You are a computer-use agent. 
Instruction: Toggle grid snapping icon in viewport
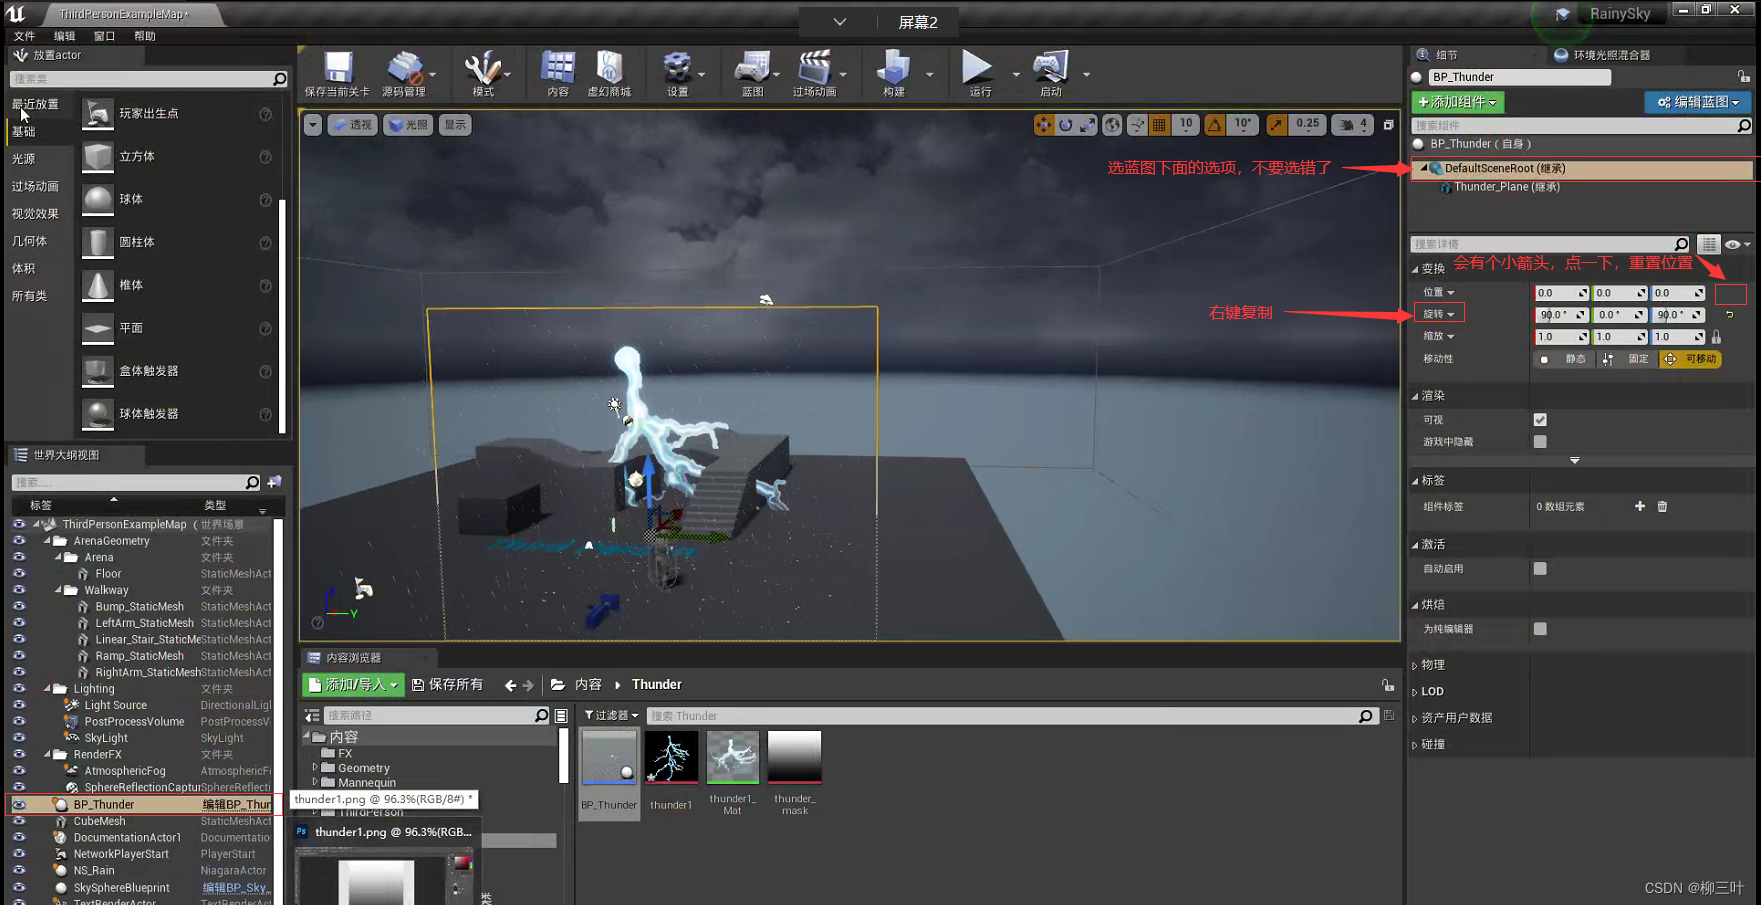tap(1159, 125)
